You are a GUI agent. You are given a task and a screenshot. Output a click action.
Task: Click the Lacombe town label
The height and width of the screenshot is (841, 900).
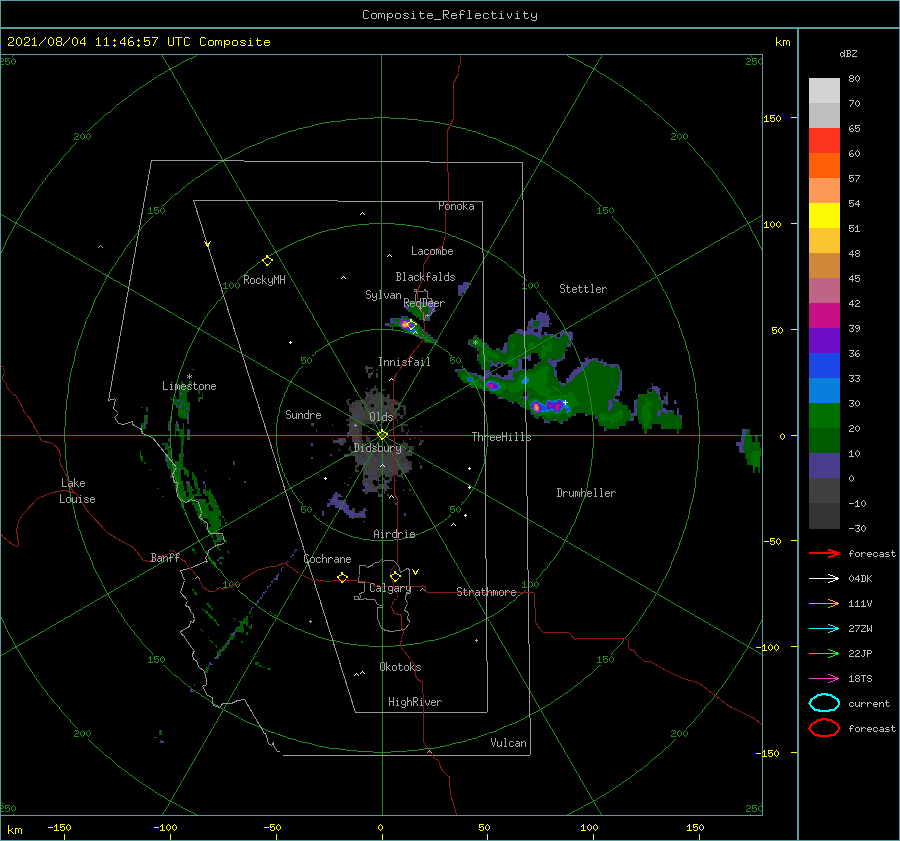tap(432, 251)
